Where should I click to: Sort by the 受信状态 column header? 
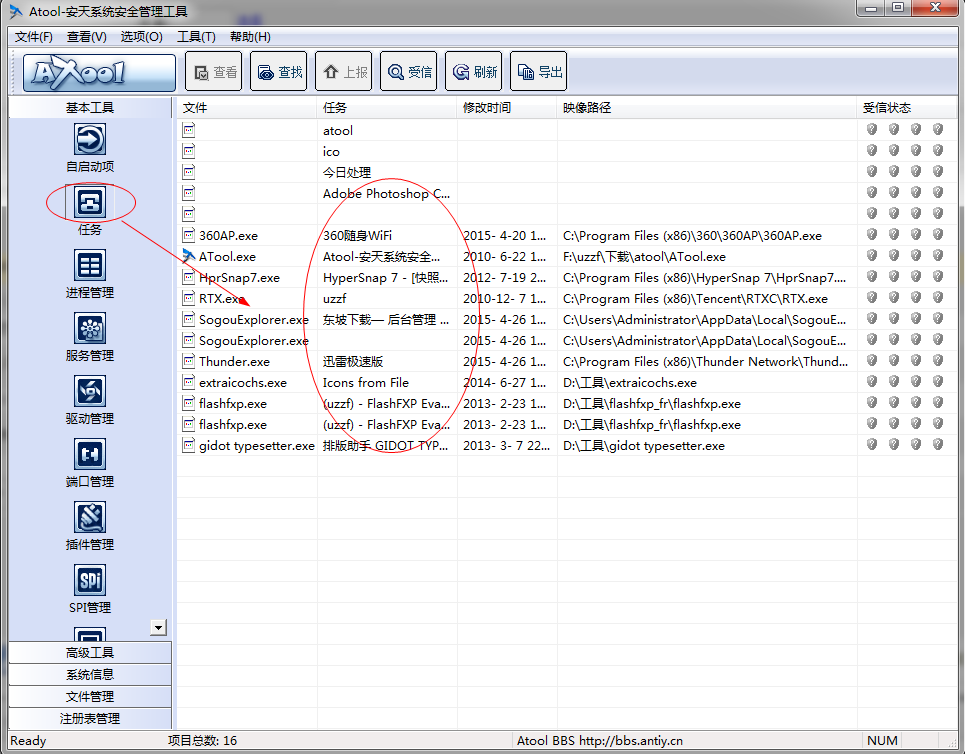(x=907, y=108)
